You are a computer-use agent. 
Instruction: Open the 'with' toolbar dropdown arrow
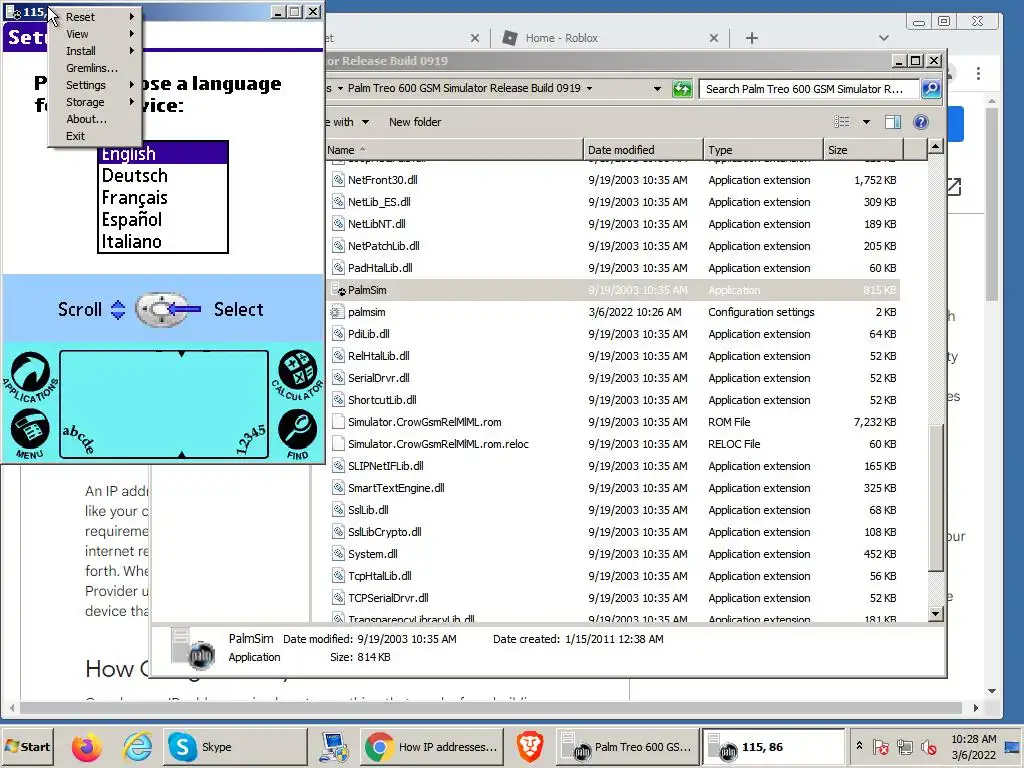click(x=365, y=122)
